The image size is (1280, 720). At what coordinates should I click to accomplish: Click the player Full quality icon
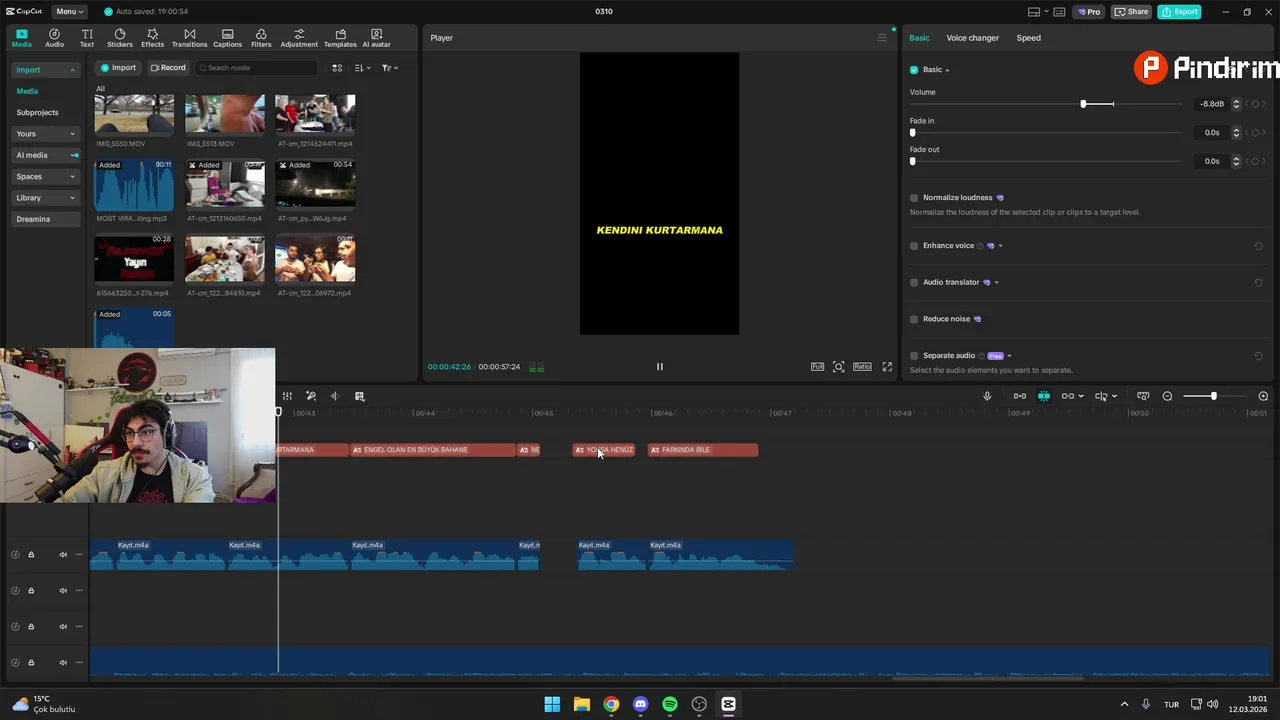[817, 367]
